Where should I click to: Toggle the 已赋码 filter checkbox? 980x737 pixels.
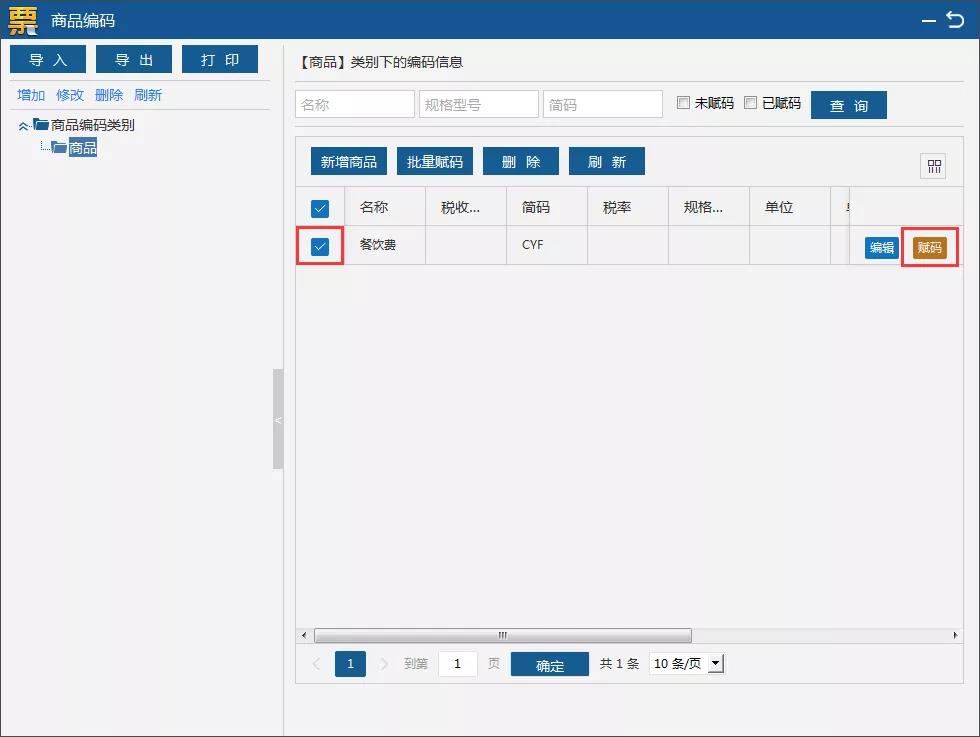tap(750, 103)
